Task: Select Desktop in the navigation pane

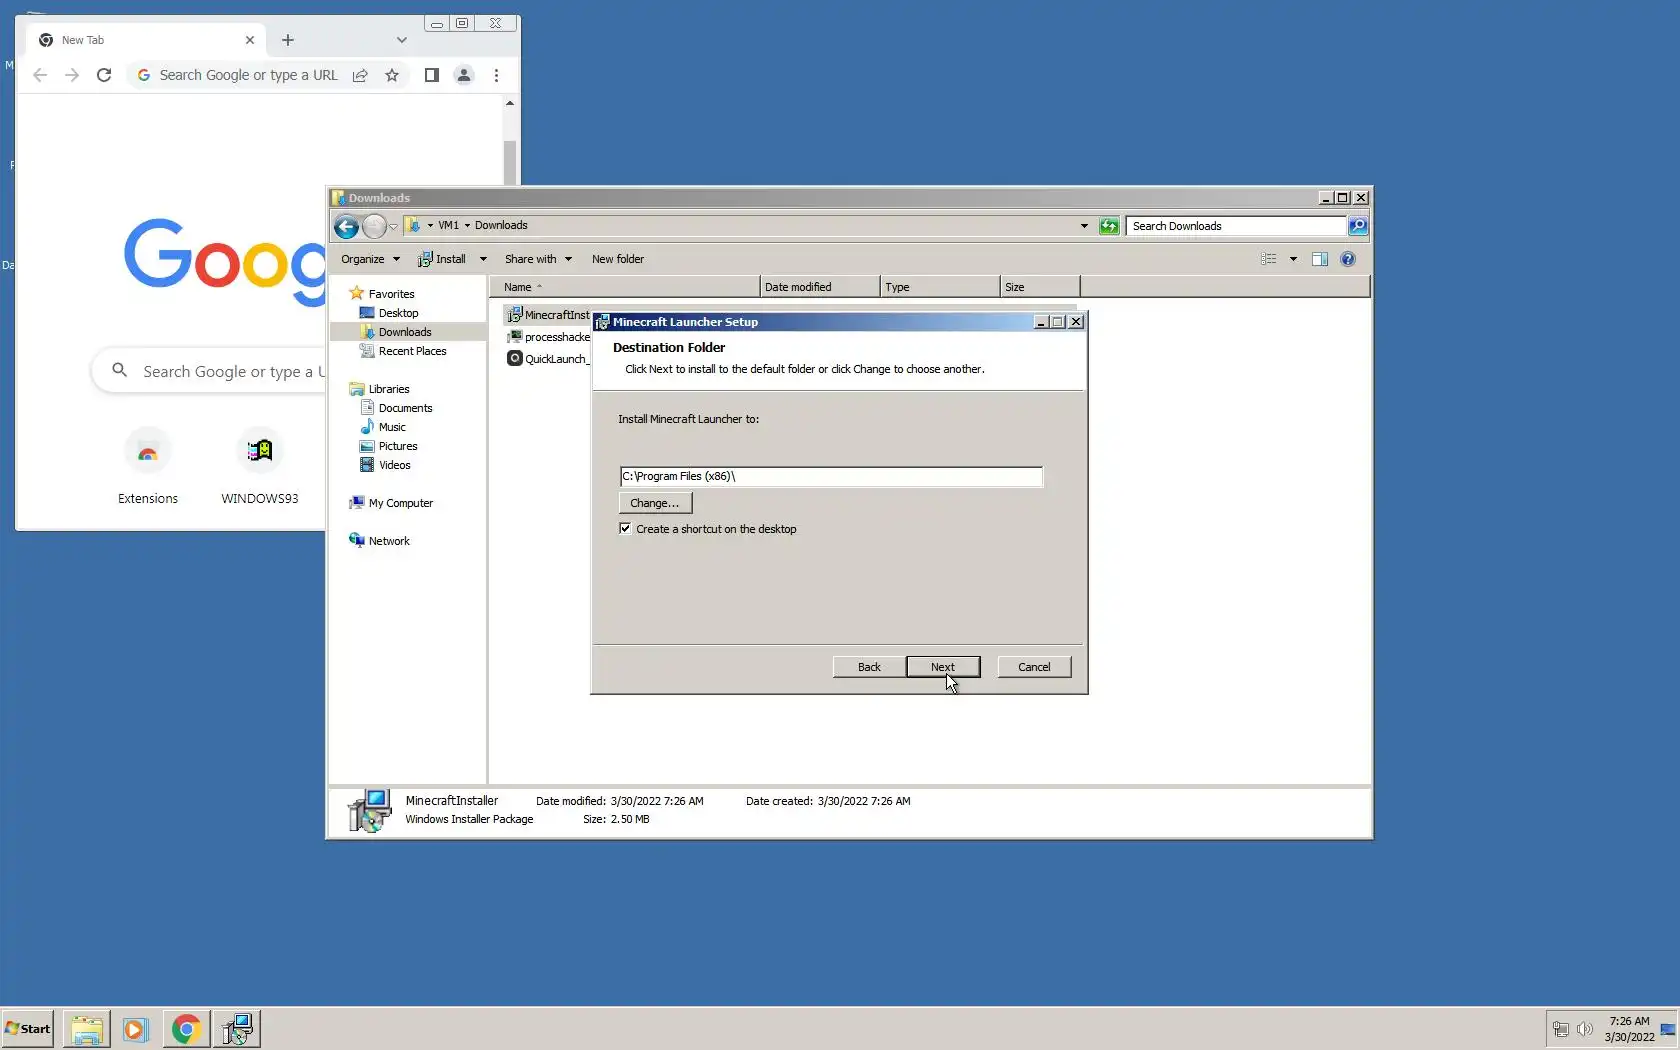Action: pyautogui.click(x=398, y=313)
